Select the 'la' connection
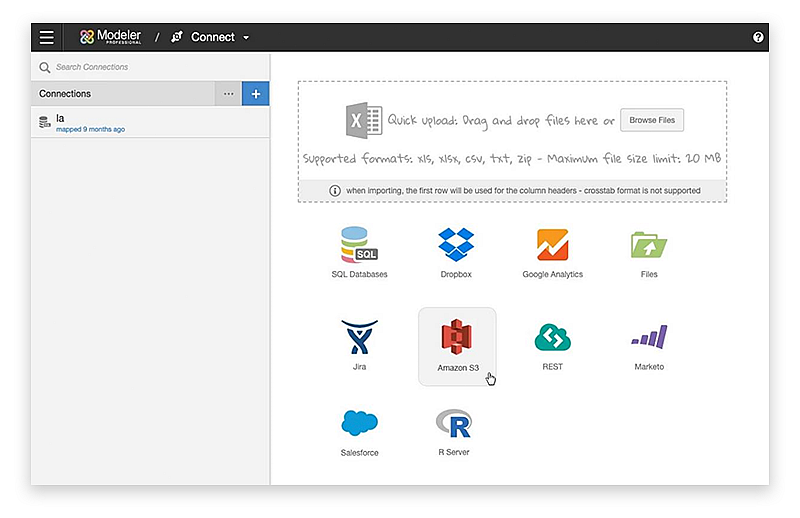The image size is (800, 518). 151,122
